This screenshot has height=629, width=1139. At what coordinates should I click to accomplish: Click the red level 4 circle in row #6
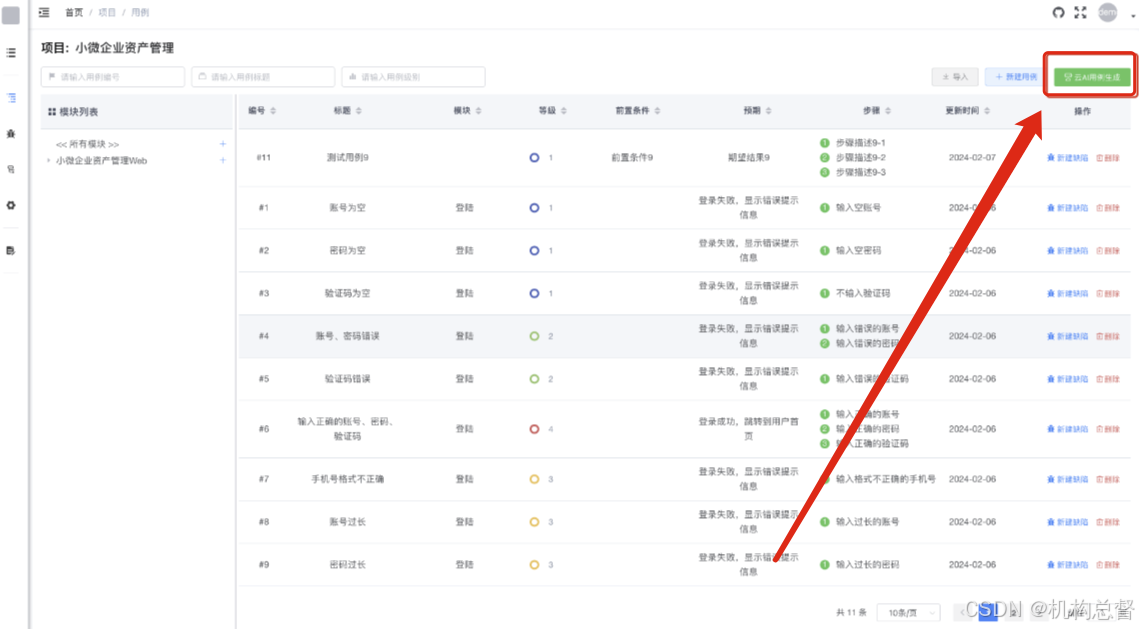[x=534, y=429]
